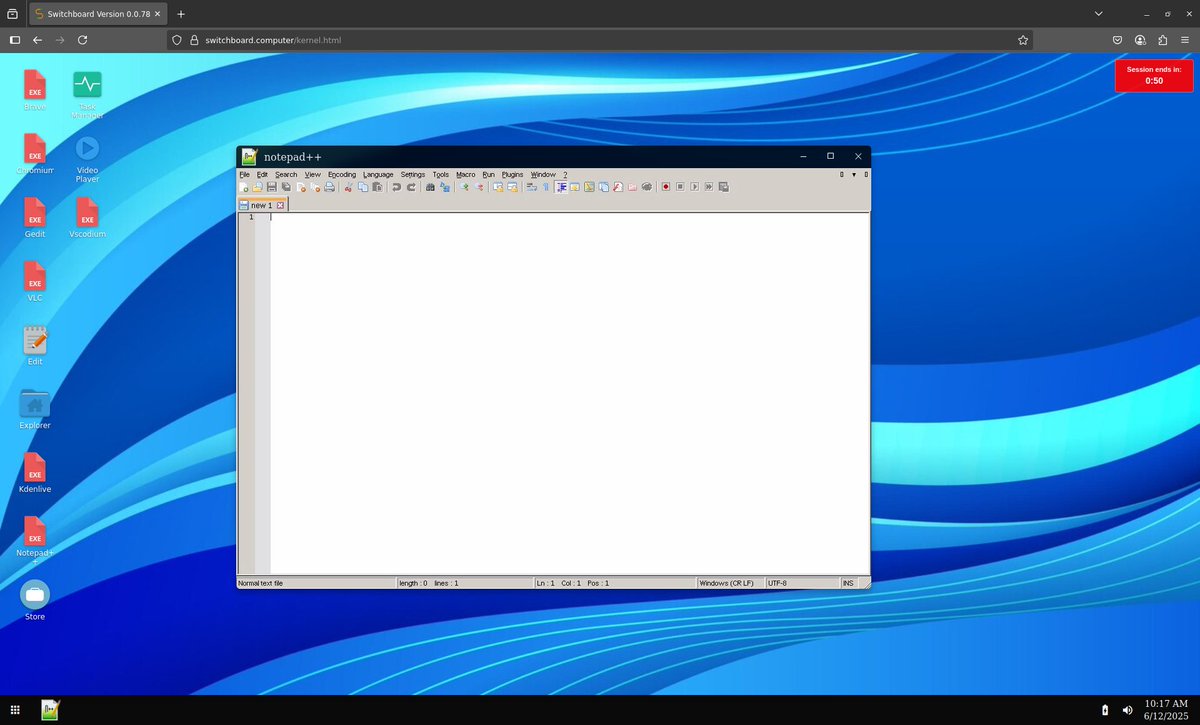1200x725 pixels.
Task: Reload the page in the browser
Action: coord(82,40)
